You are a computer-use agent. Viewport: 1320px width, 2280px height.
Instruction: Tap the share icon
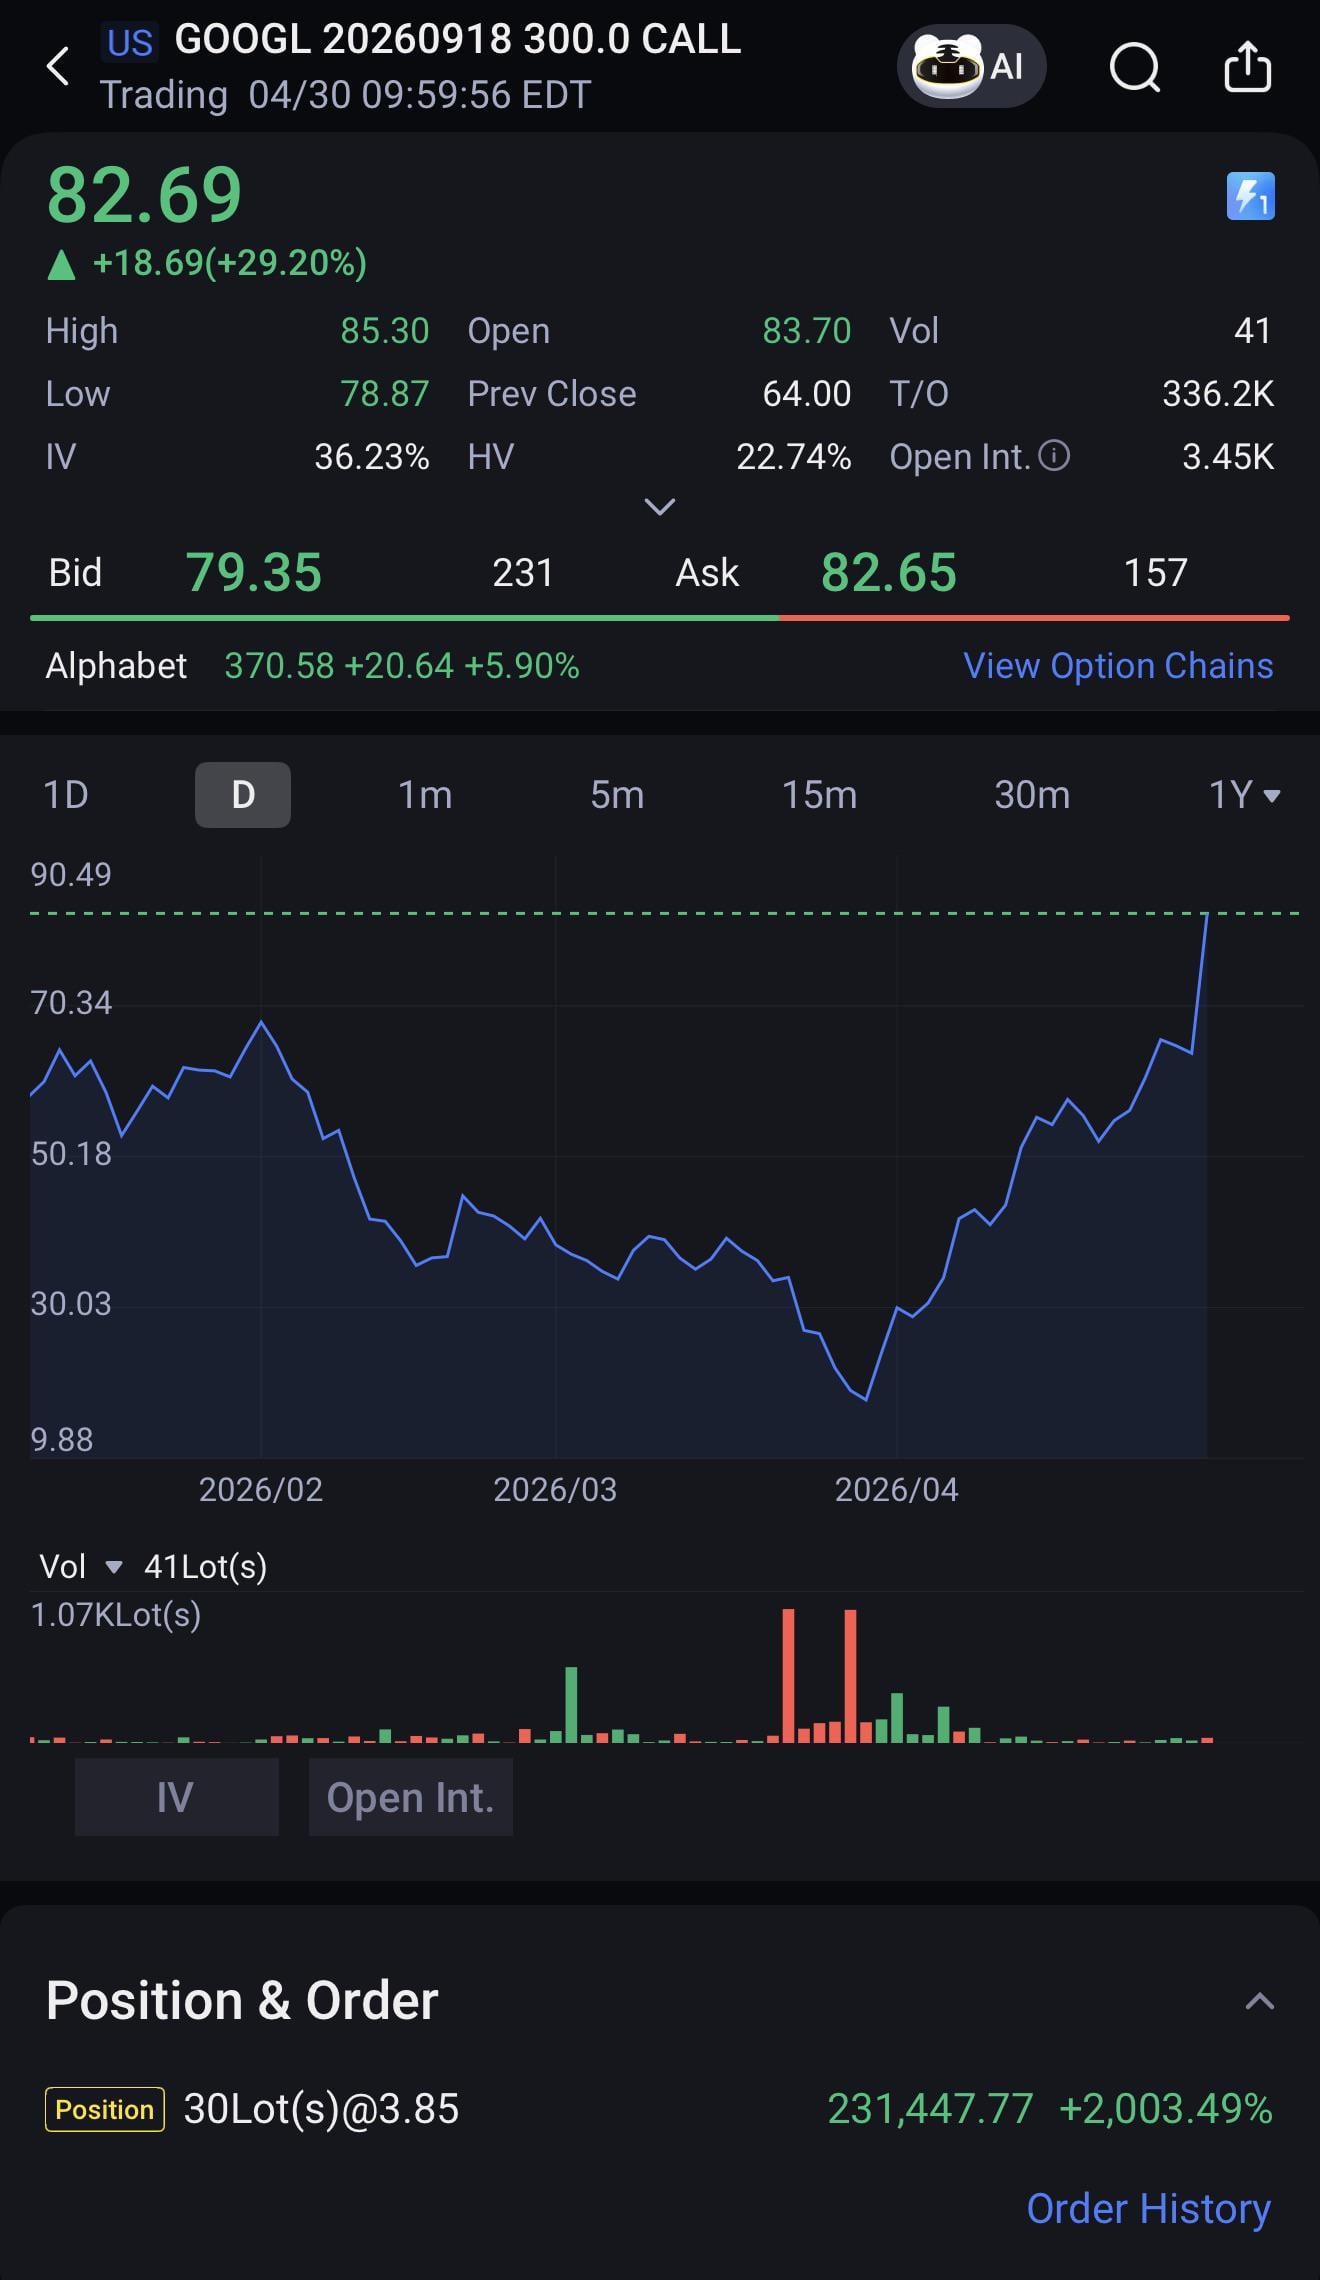click(1247, 67)
